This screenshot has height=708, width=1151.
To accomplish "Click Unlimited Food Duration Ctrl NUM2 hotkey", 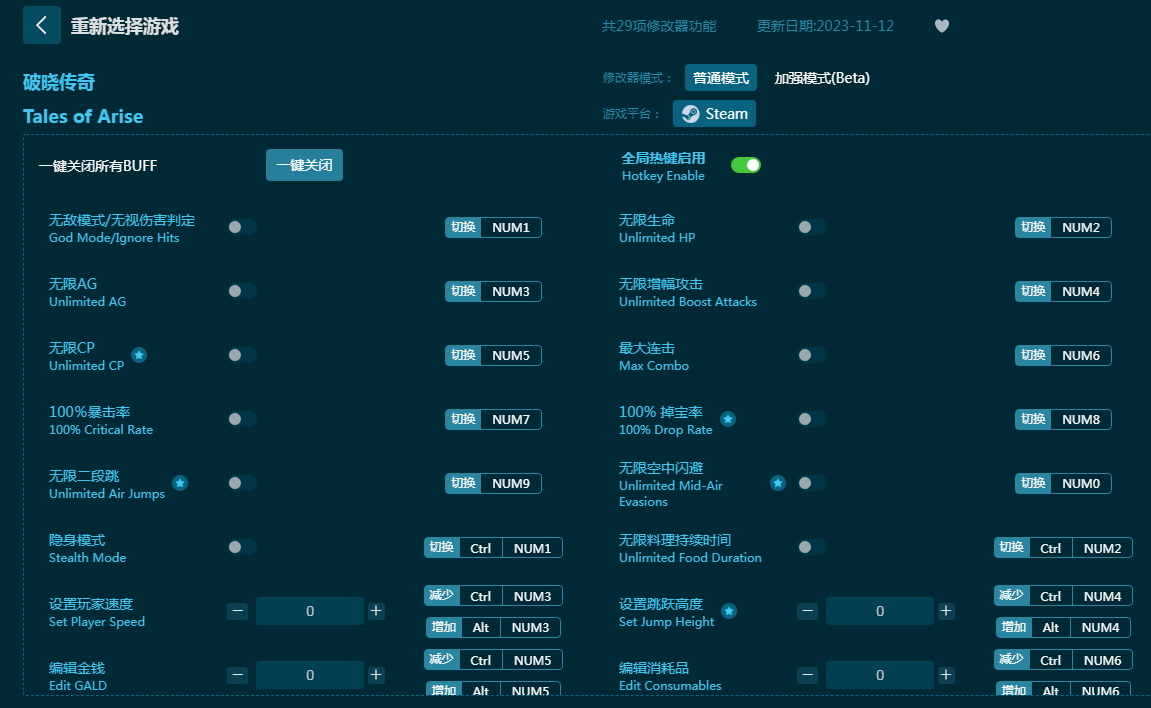I will [1063, 548].
